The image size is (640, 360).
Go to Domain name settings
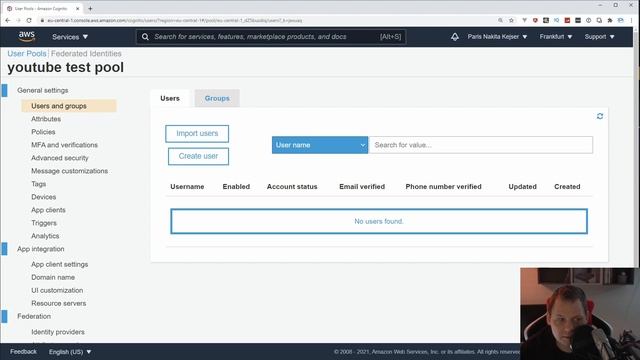click(x=53, y=277)
